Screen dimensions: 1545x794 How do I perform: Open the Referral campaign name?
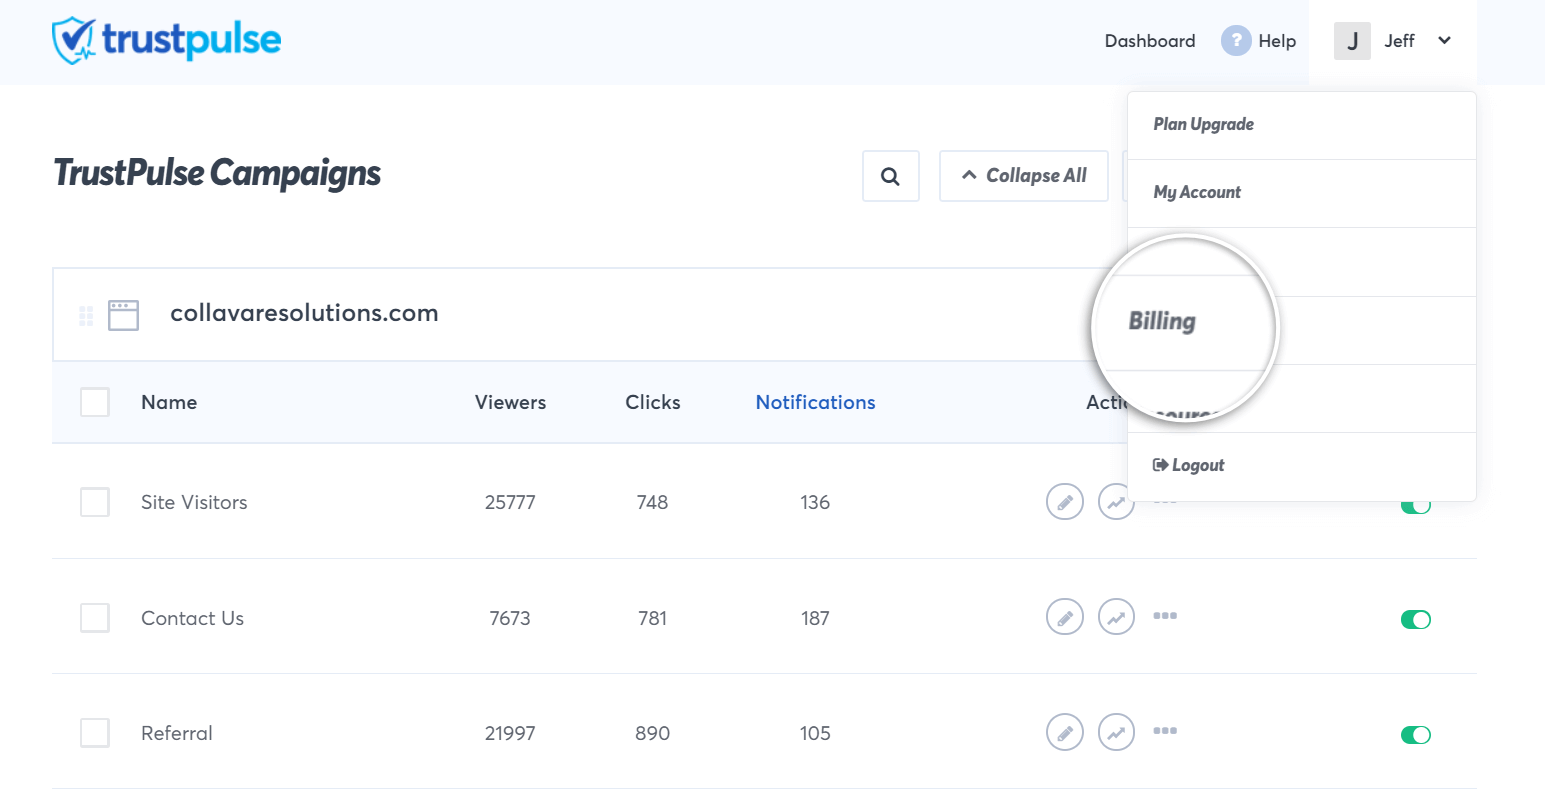point(177,733)
